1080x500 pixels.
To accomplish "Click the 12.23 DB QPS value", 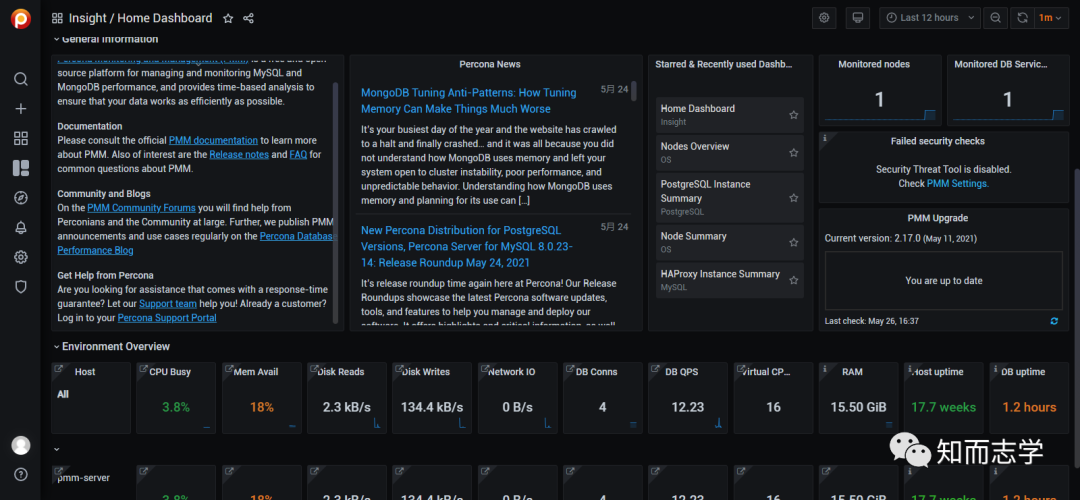I will coord(688,407).
